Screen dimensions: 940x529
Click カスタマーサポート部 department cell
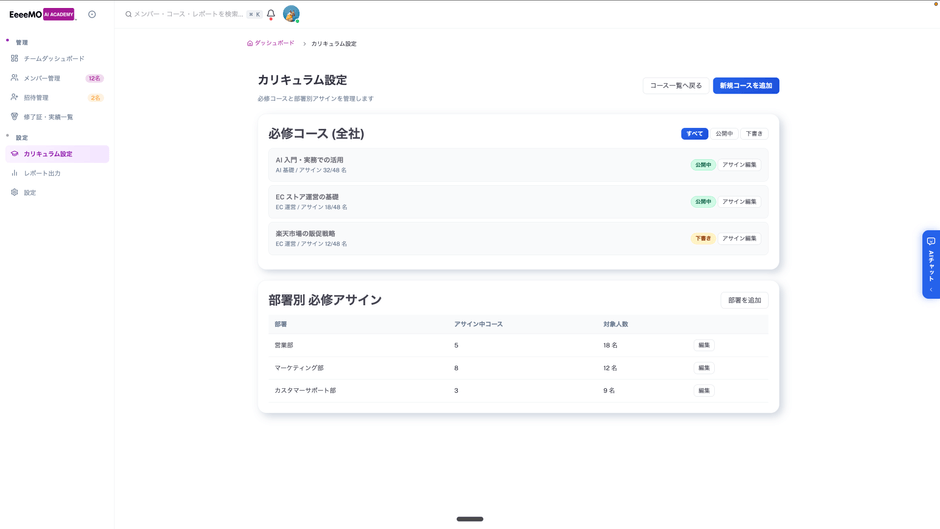click(305, 390)
